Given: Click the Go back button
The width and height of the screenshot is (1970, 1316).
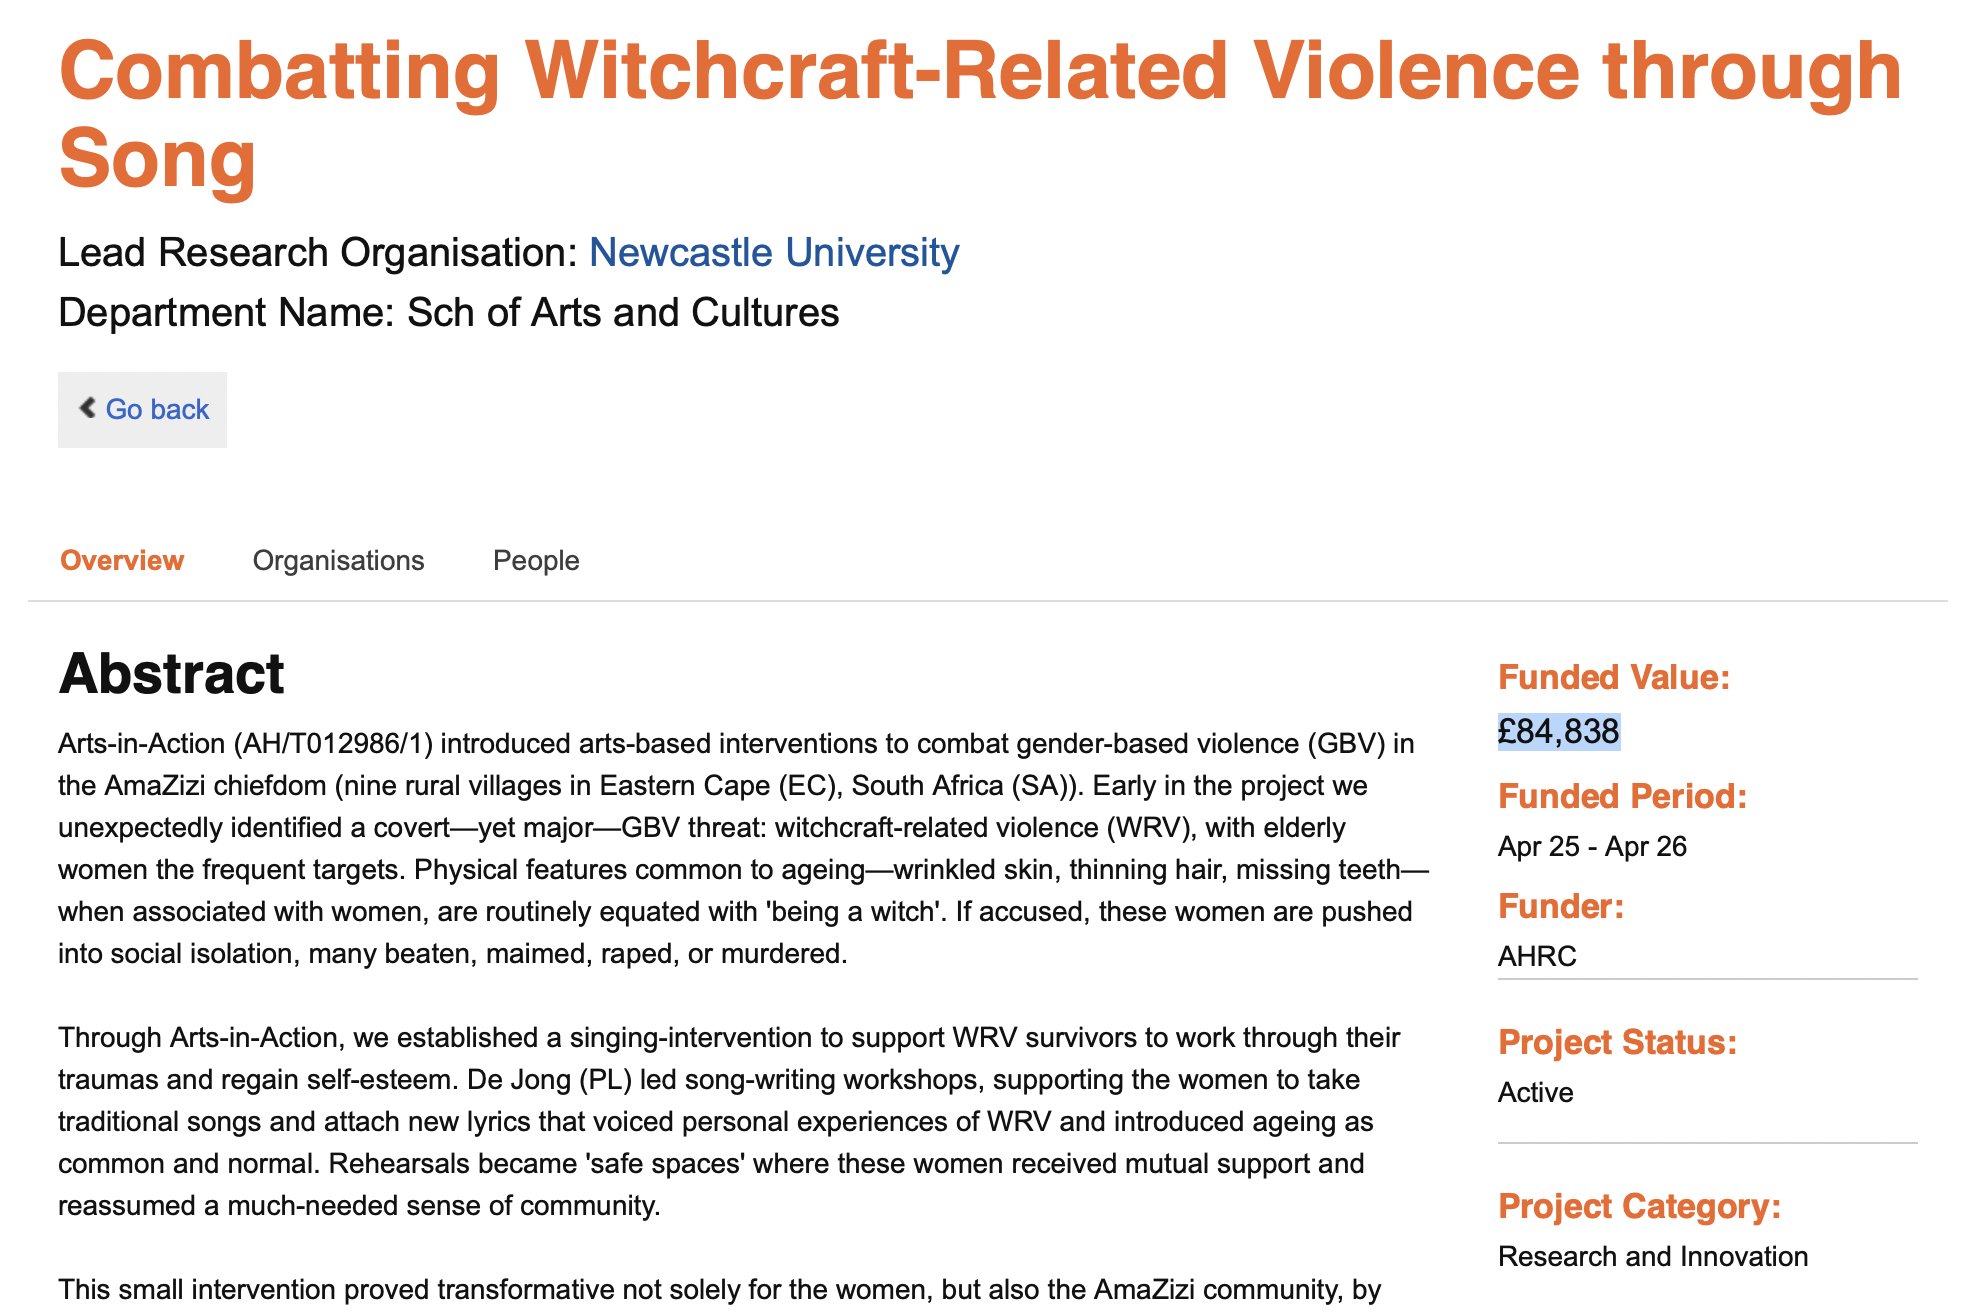Looking at the screenshot, I should pos(142,410).
